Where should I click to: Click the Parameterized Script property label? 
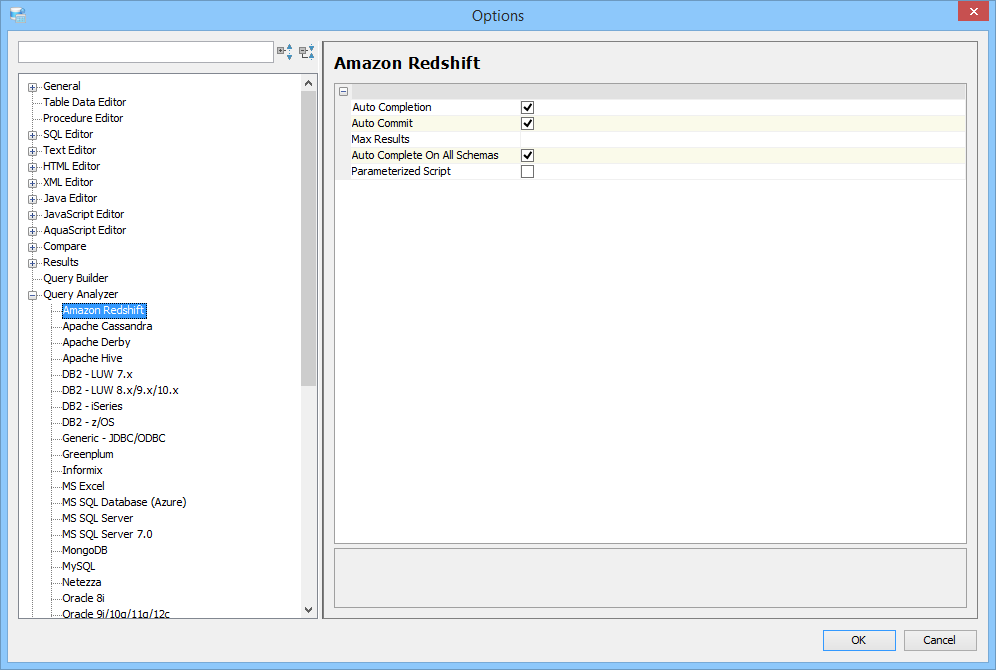[x=401, y=171]
